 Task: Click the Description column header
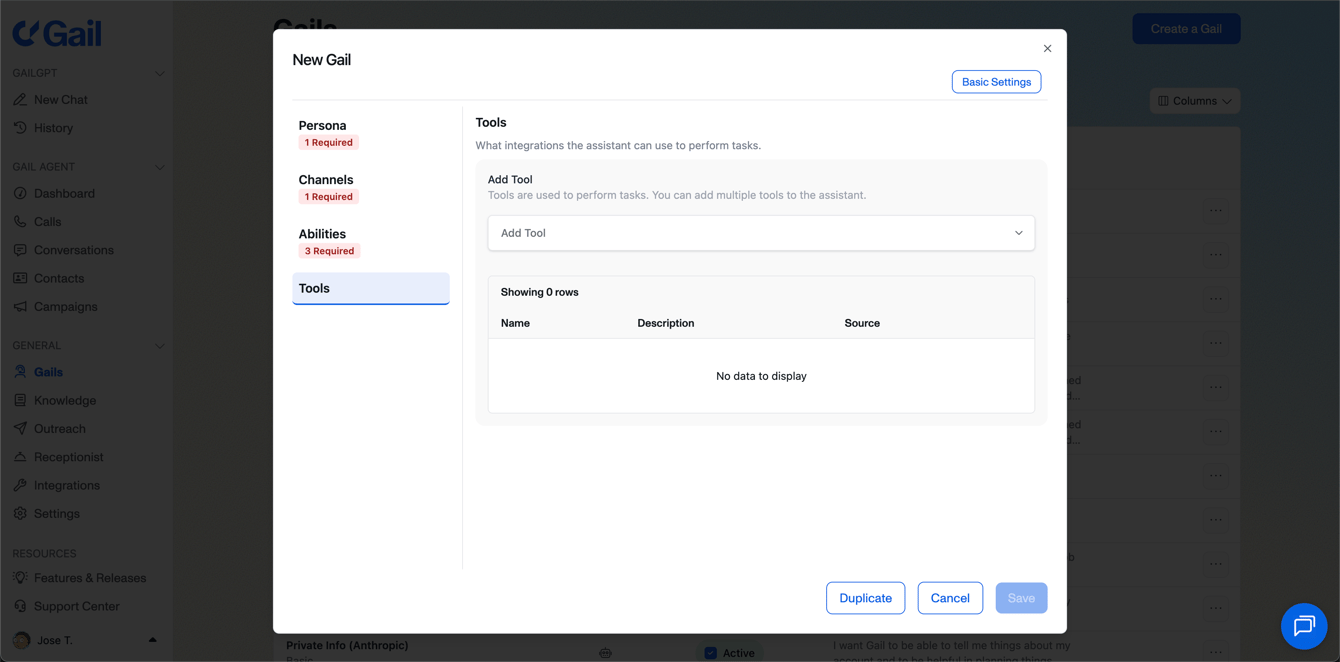666,323
